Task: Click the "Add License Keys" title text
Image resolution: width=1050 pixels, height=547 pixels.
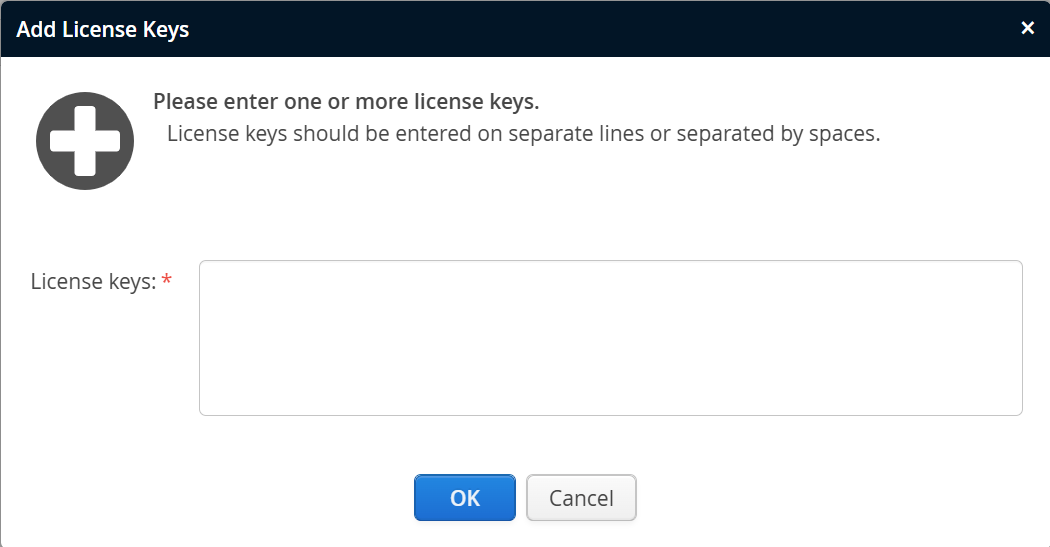Action: point(103,29)
